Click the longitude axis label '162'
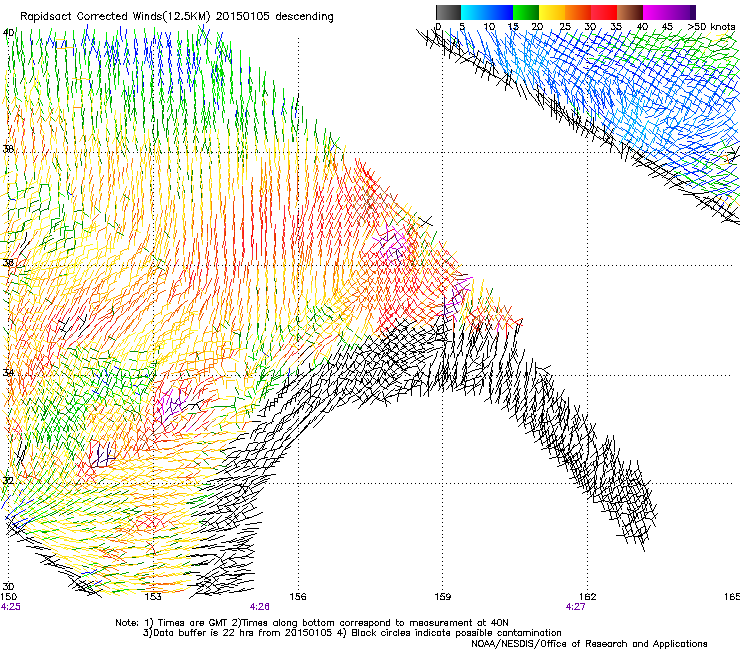Screen dimensions: 740x650 [x=588, y=597]
